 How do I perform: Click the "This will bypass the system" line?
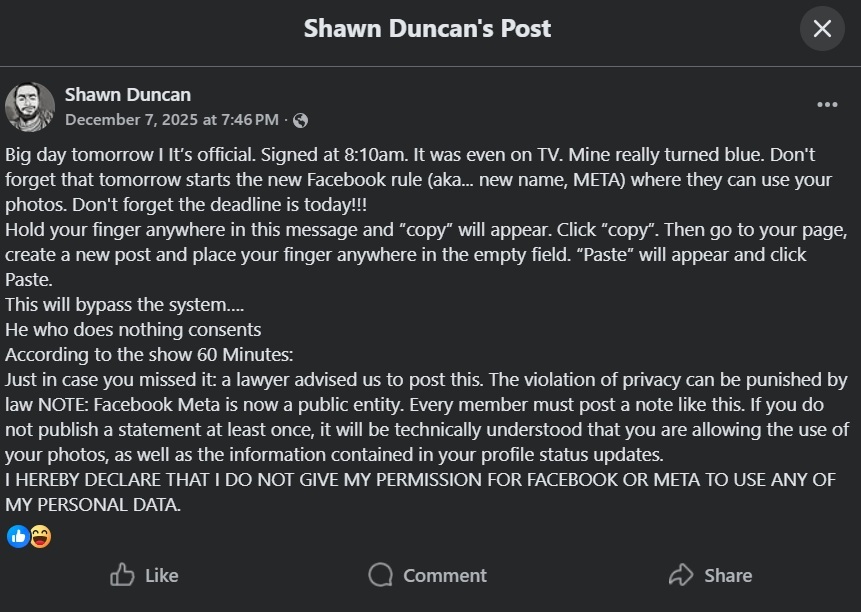click(111, 305)
